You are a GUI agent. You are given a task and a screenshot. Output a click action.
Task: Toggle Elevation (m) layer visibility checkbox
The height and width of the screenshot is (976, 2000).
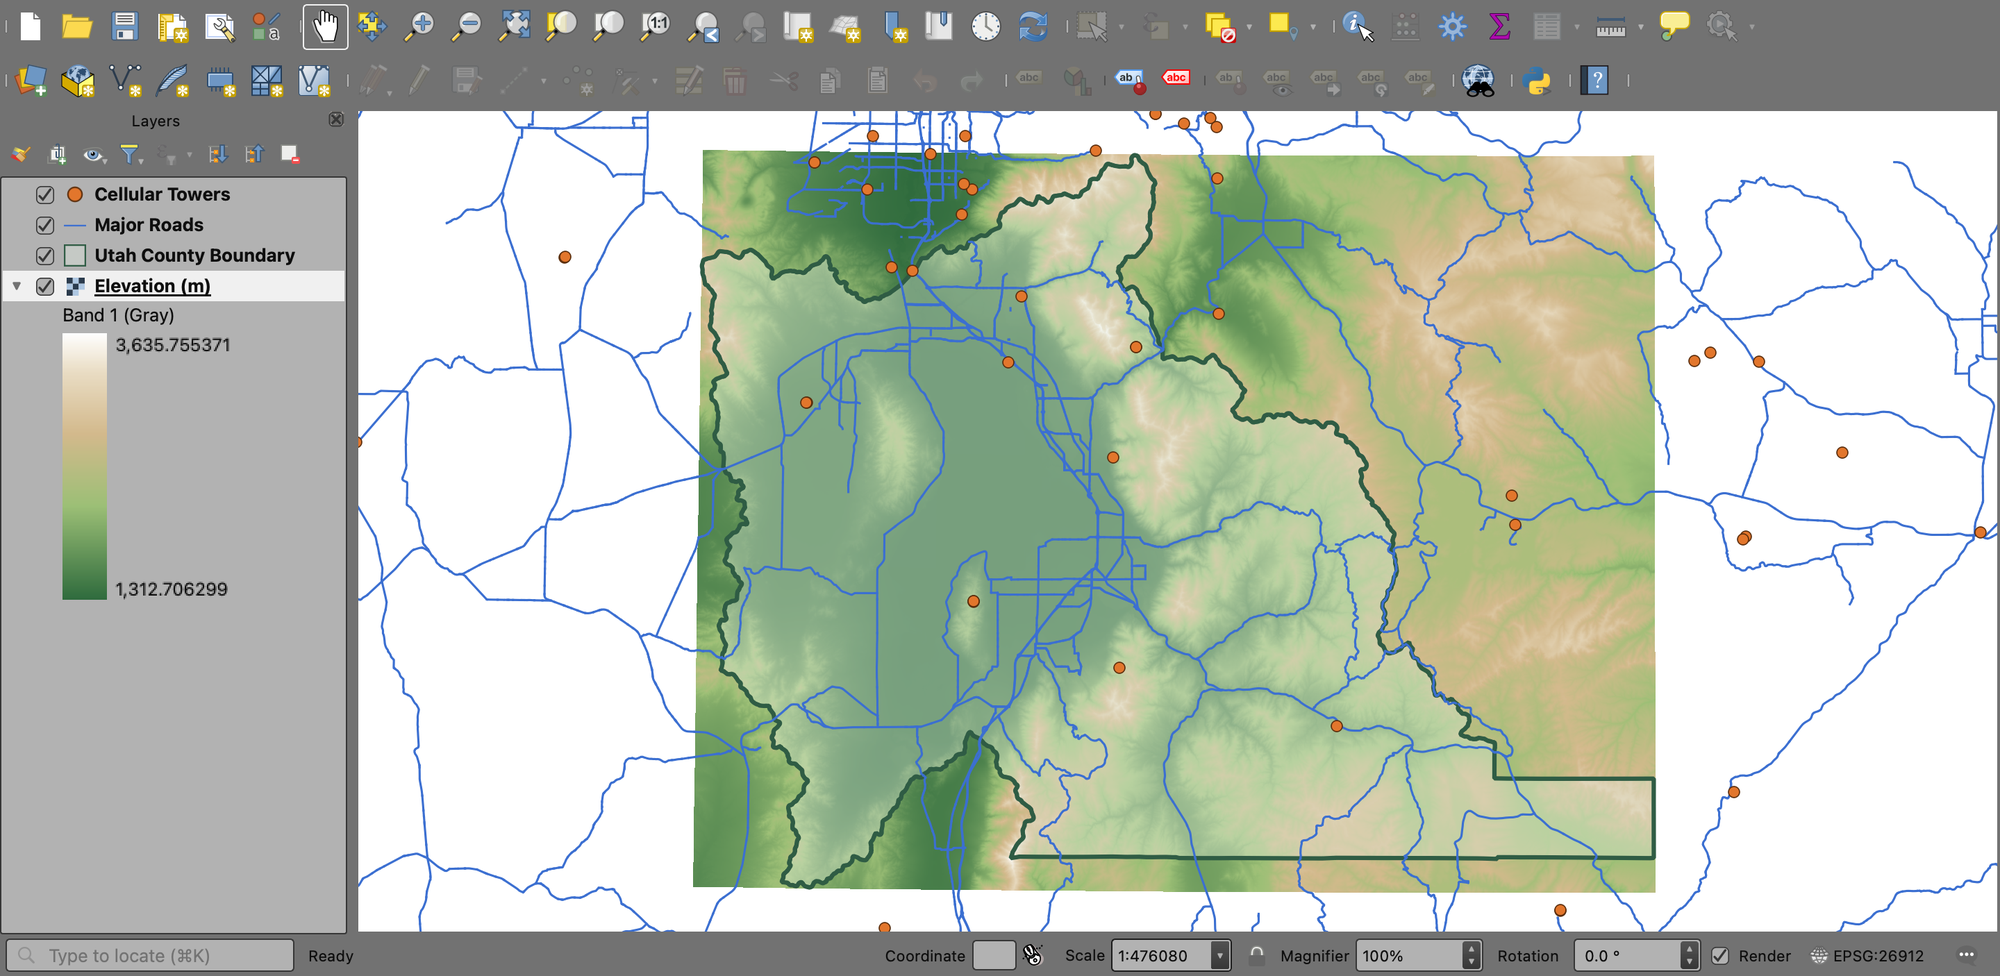pos(45,286)
